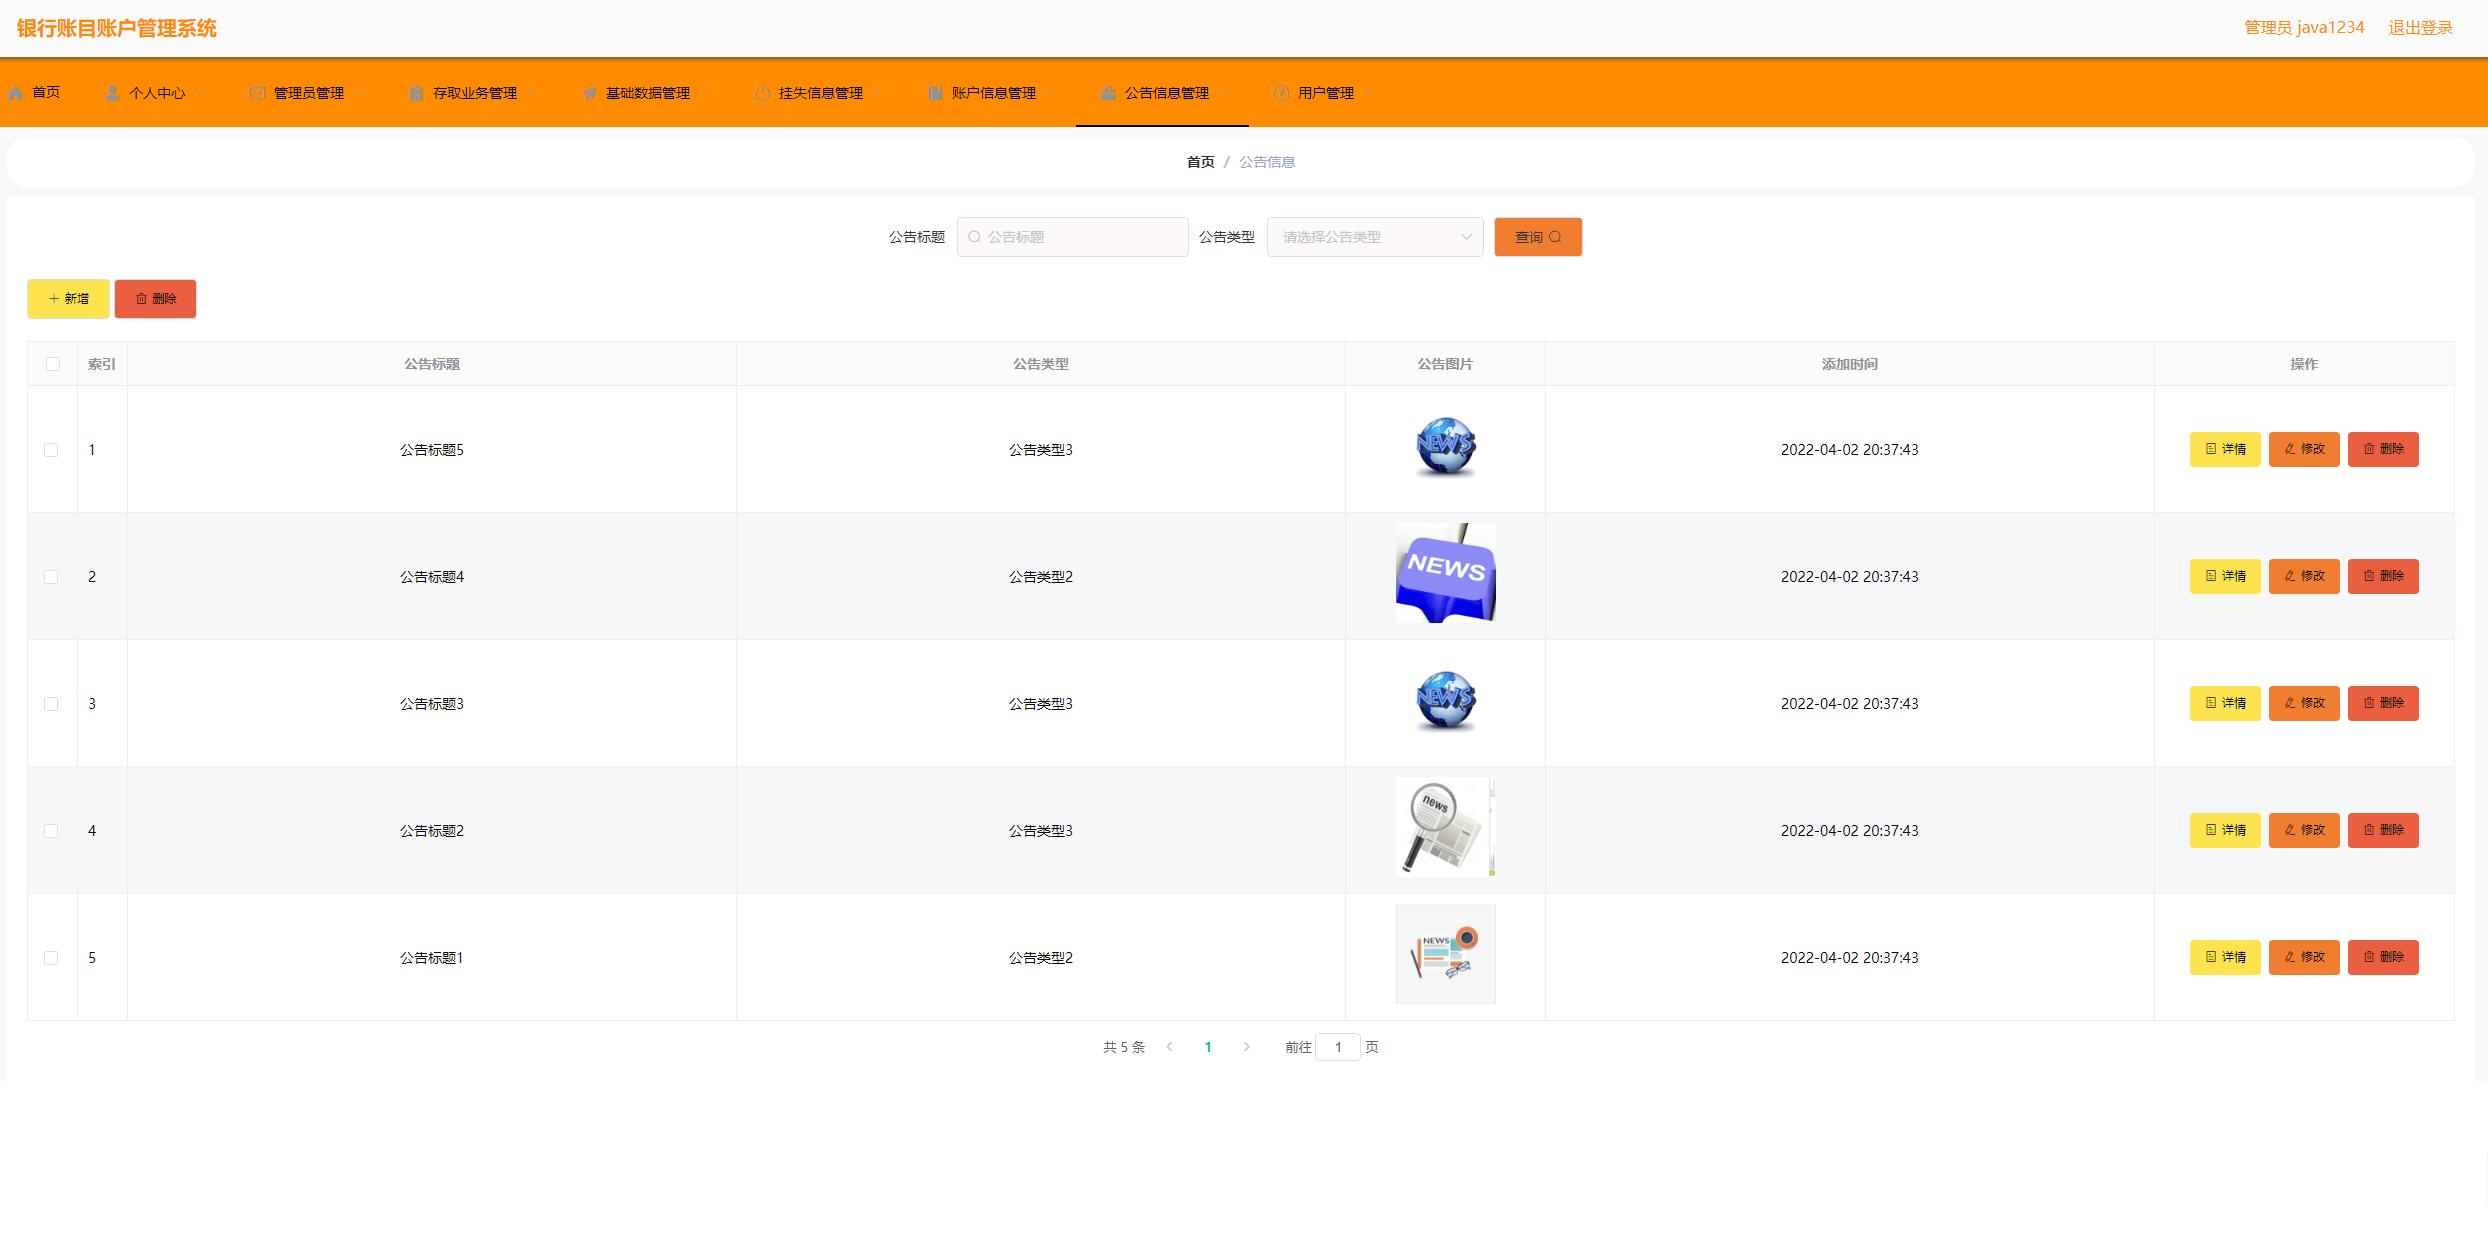This screenshot has height=1249, width=2488.
Task: Click 详情 button for 公告标题4
Action: pyautogui.click(x=2224, y=576)
